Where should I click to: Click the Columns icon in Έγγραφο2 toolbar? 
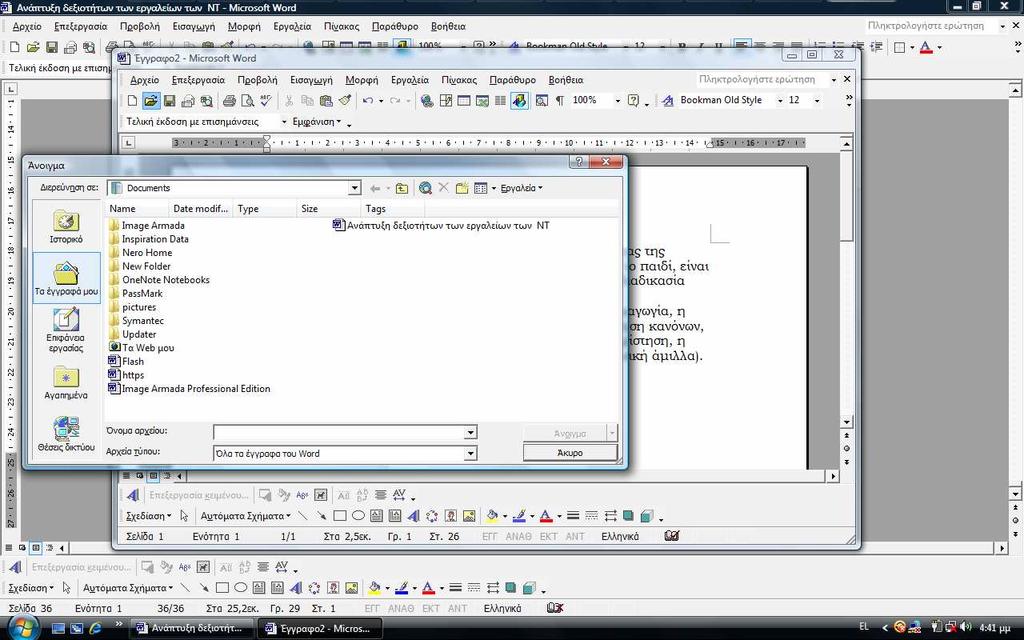tap(500, 101)
